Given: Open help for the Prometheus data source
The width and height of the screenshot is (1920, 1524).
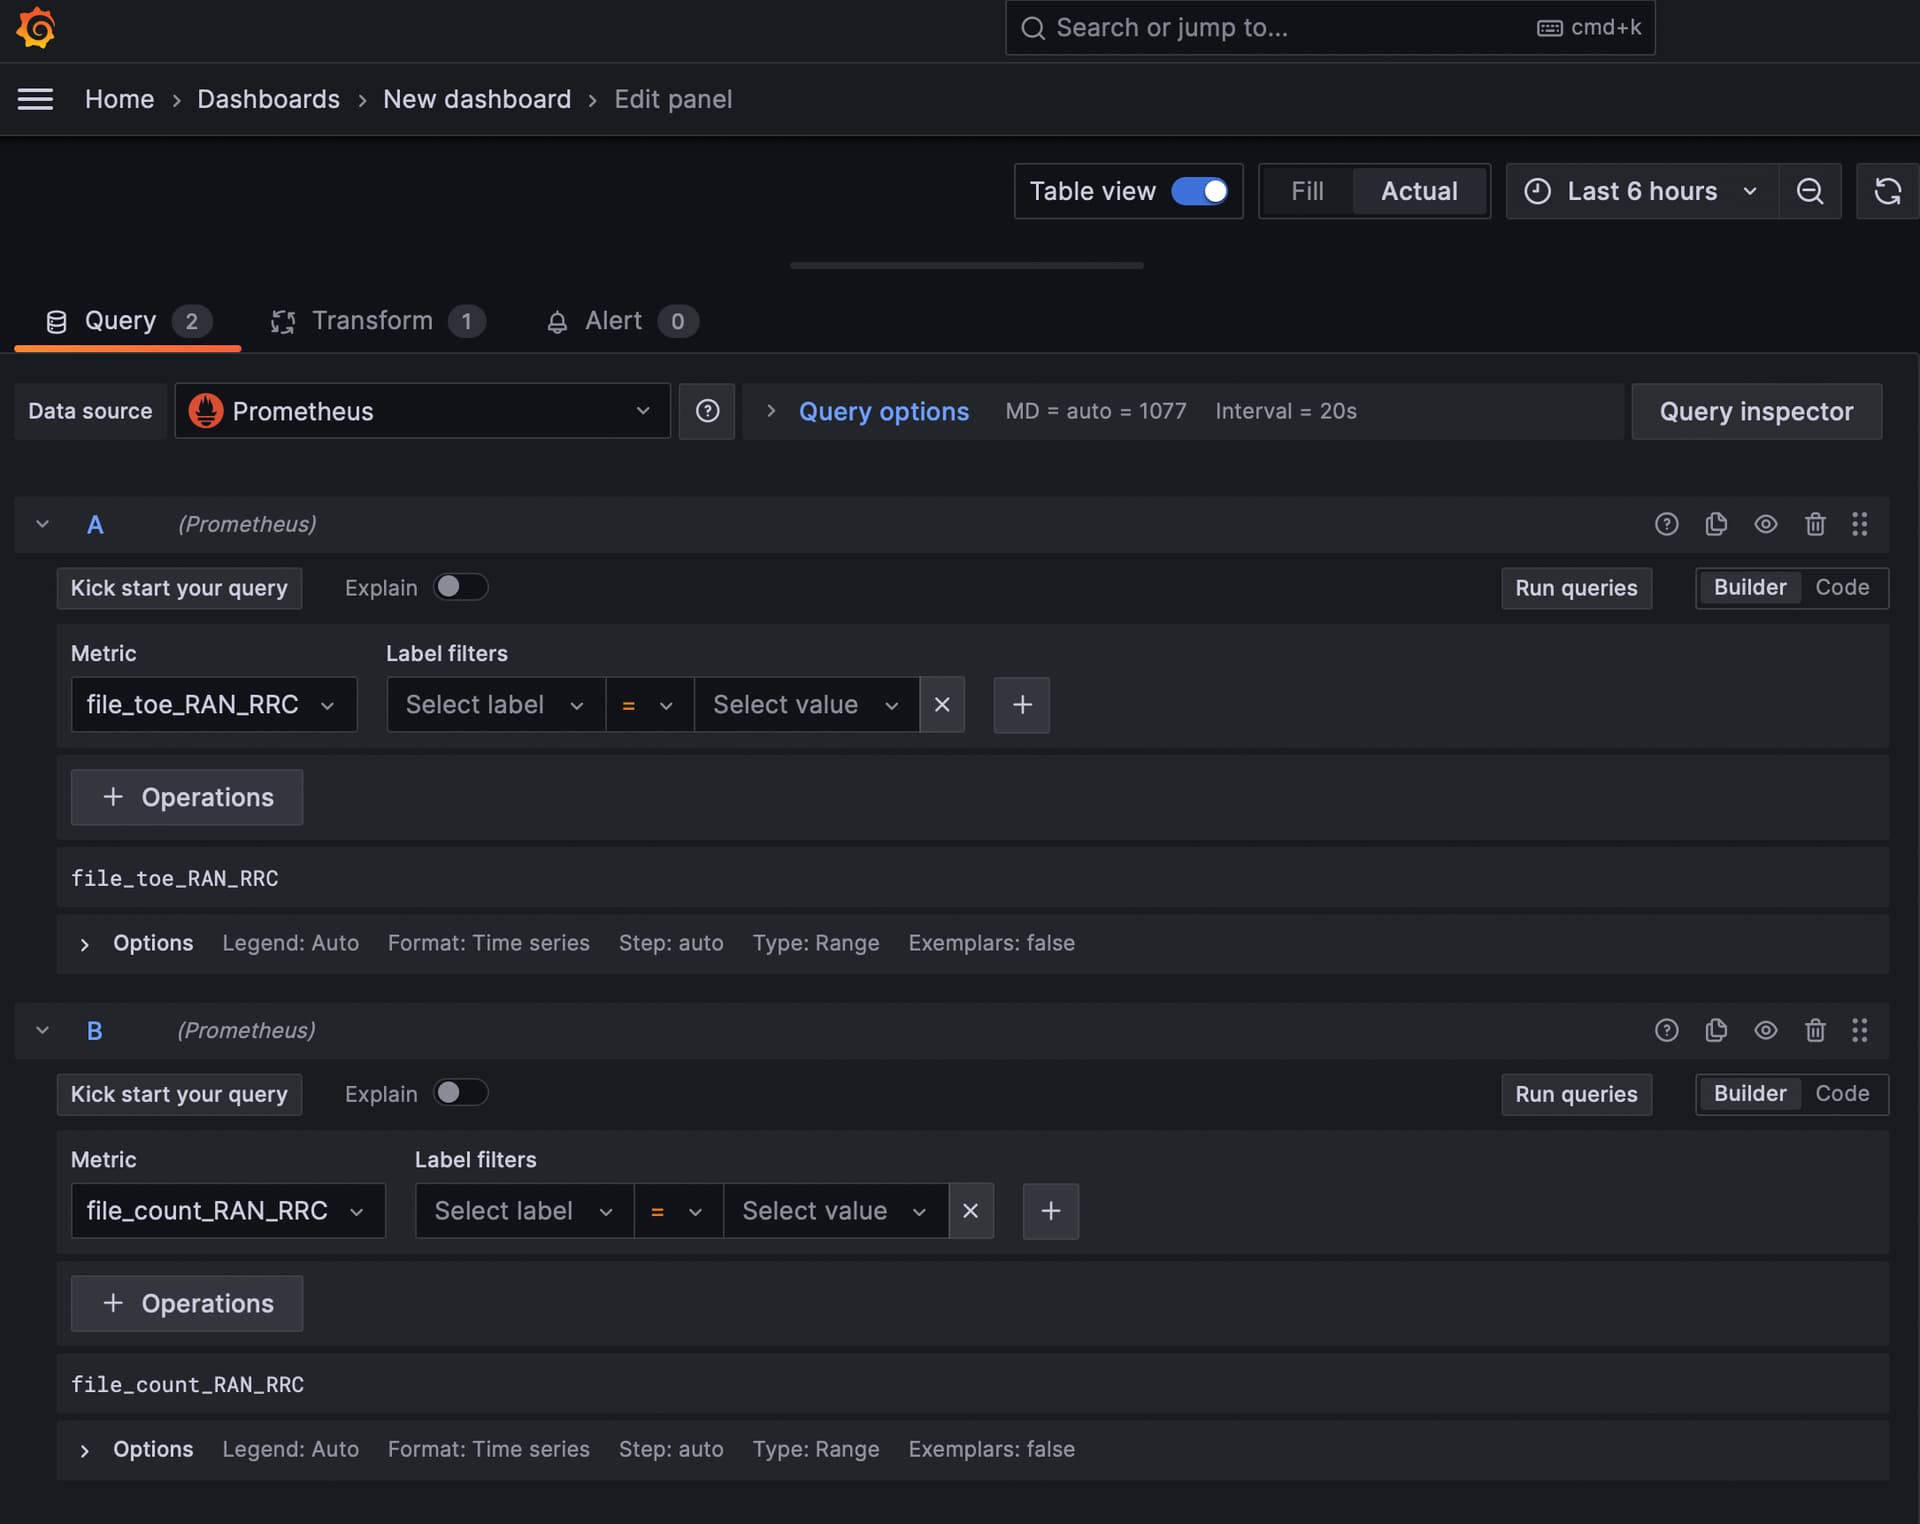Looking at the screenshot, I should 707,411.
